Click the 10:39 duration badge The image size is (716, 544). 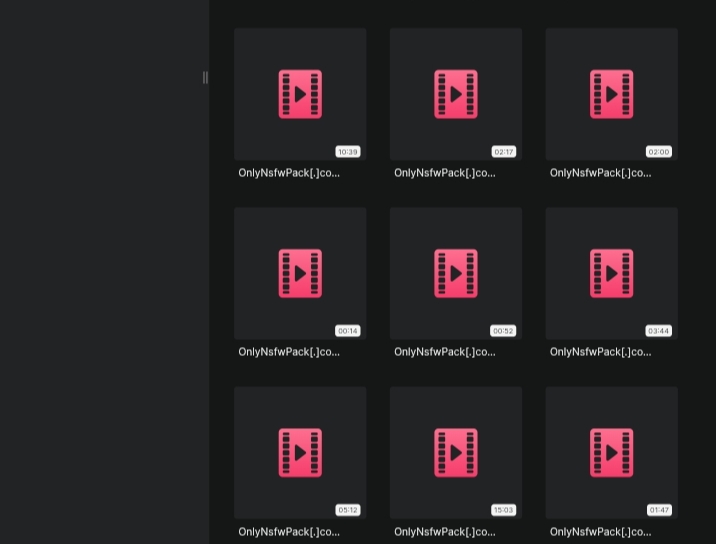348,152
